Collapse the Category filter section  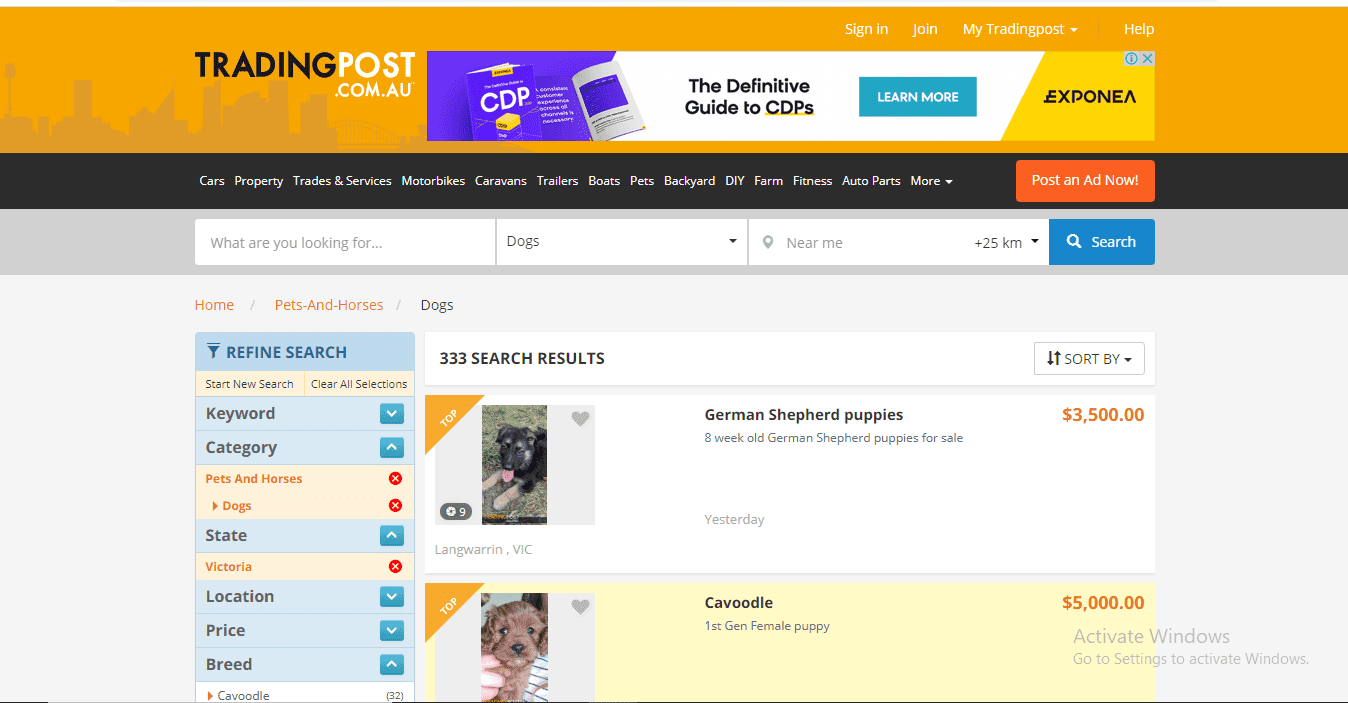click(x=391, y=448)
